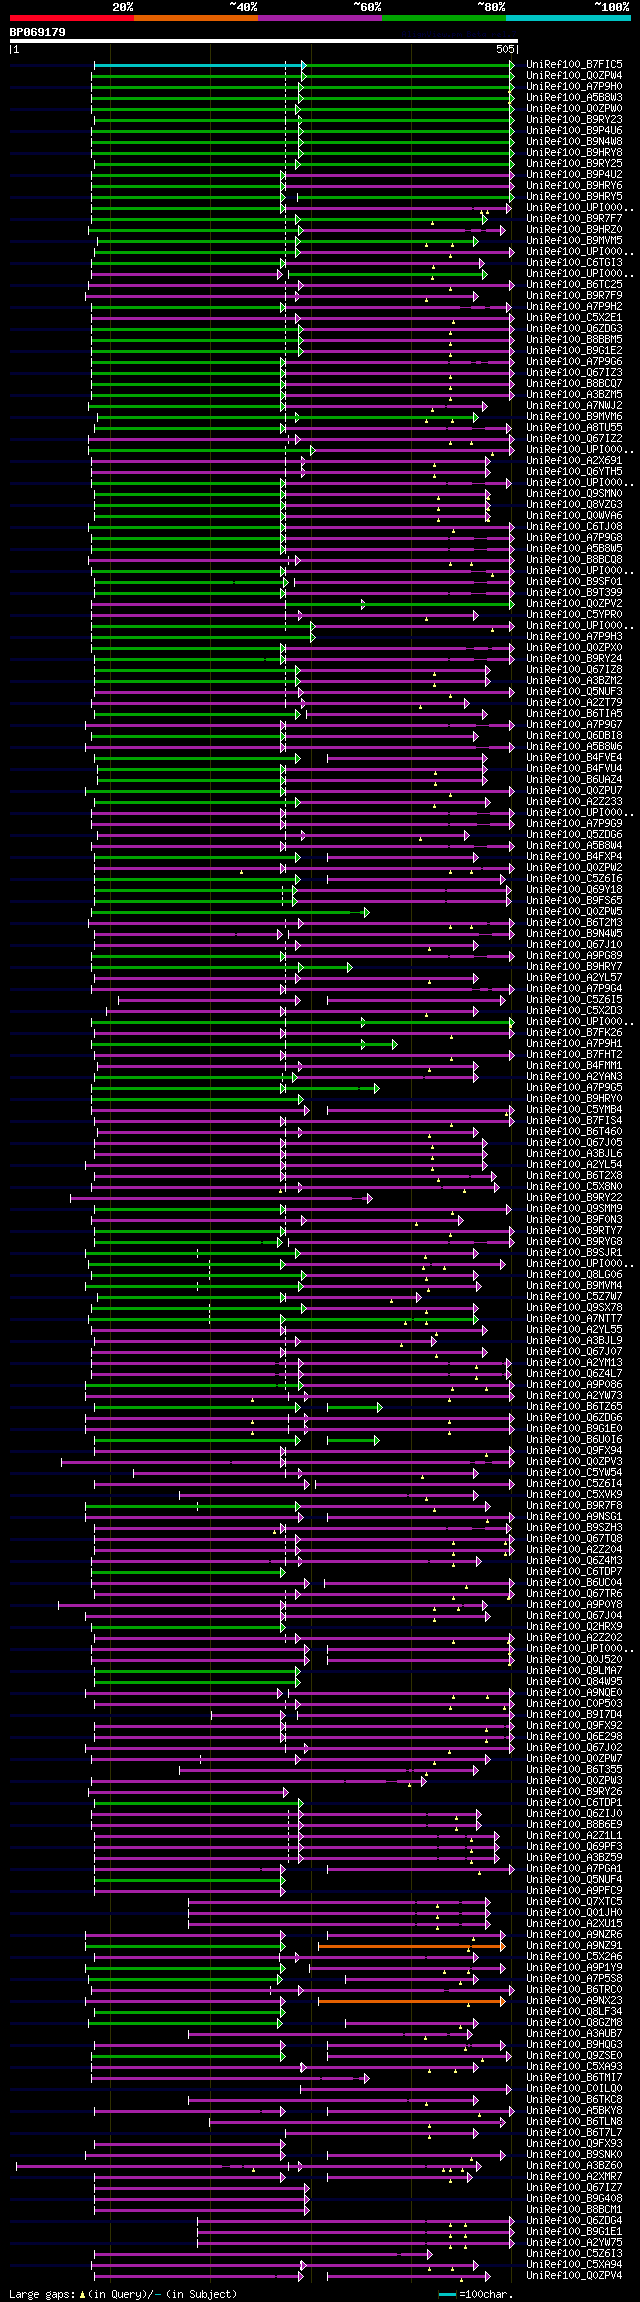The width and height of the screenshot is (640, 2302).
Task: Select hit label UniRef100_B7FK26
Action: (x=574, y=1032)
